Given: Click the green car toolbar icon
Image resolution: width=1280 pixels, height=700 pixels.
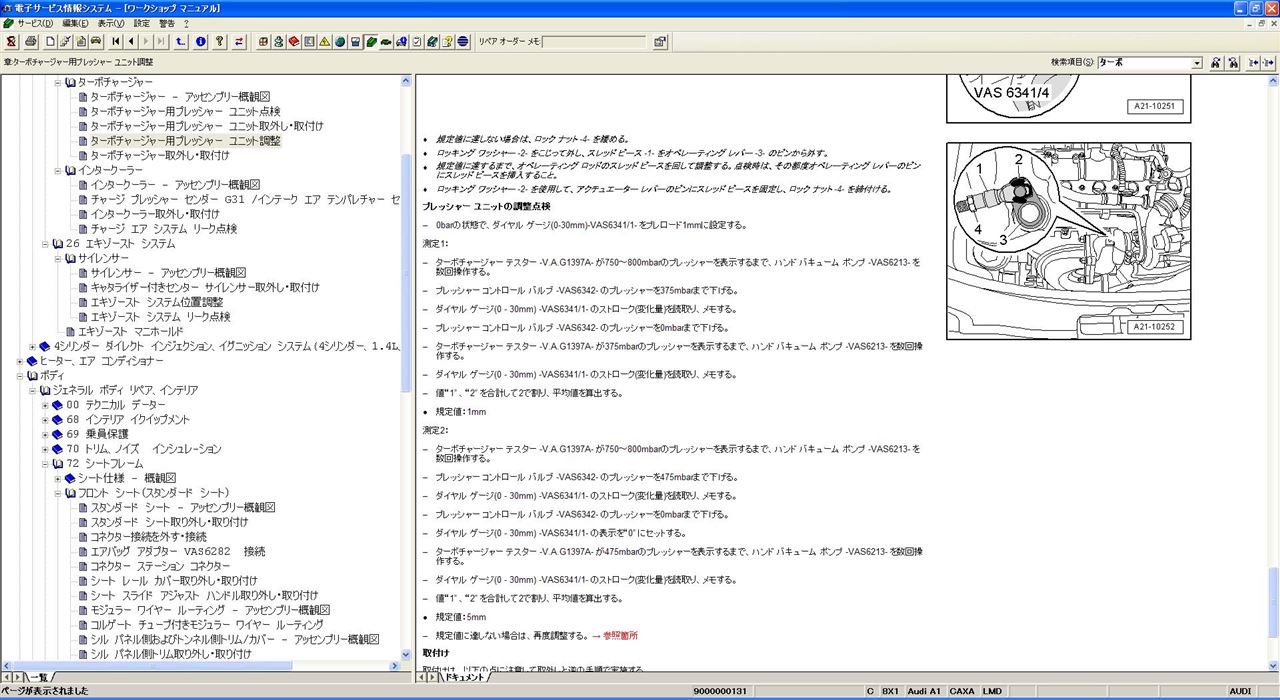Looking at the screenshot, I should click(385, 42).
